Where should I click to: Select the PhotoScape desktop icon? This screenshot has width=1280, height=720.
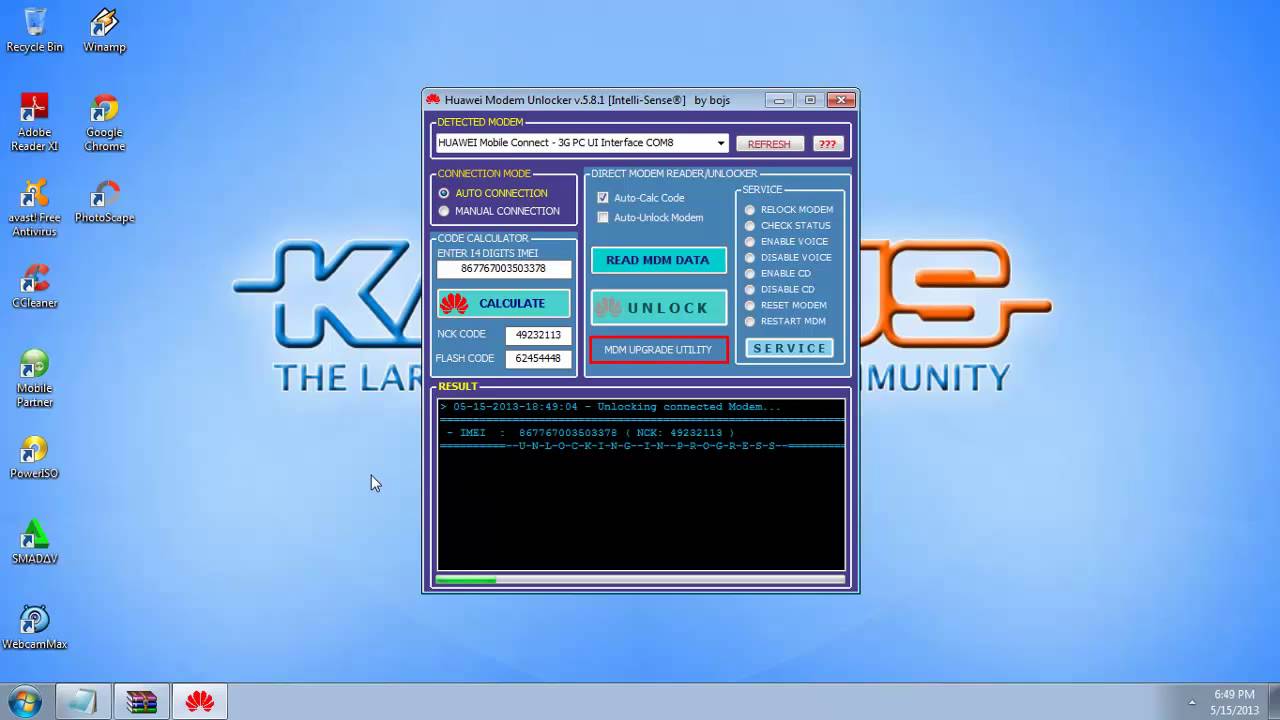tap(104, 201)
